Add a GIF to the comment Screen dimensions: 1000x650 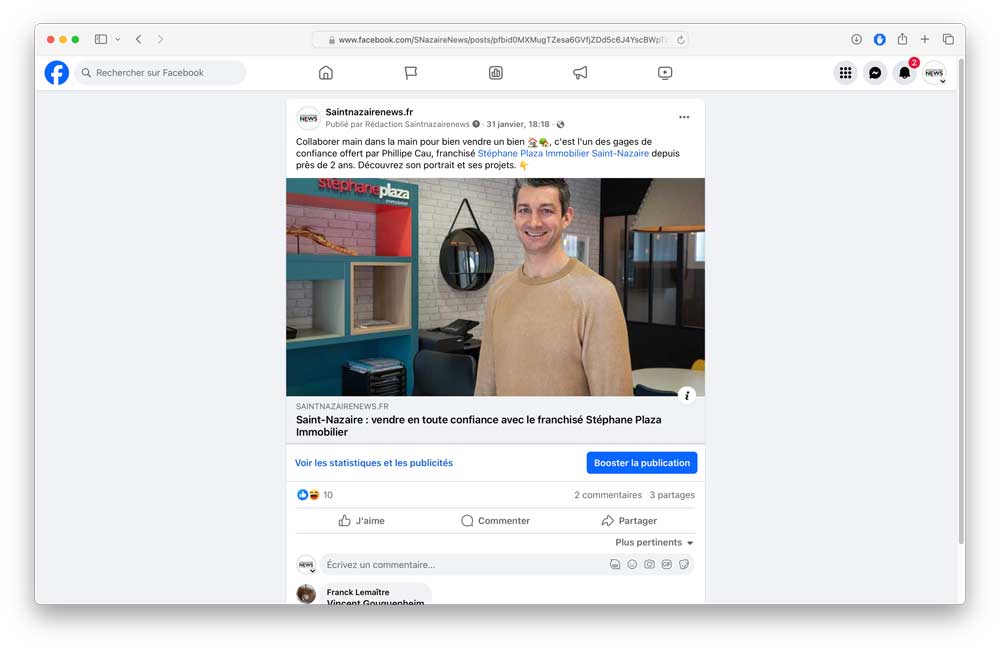[x=666, y=565]
